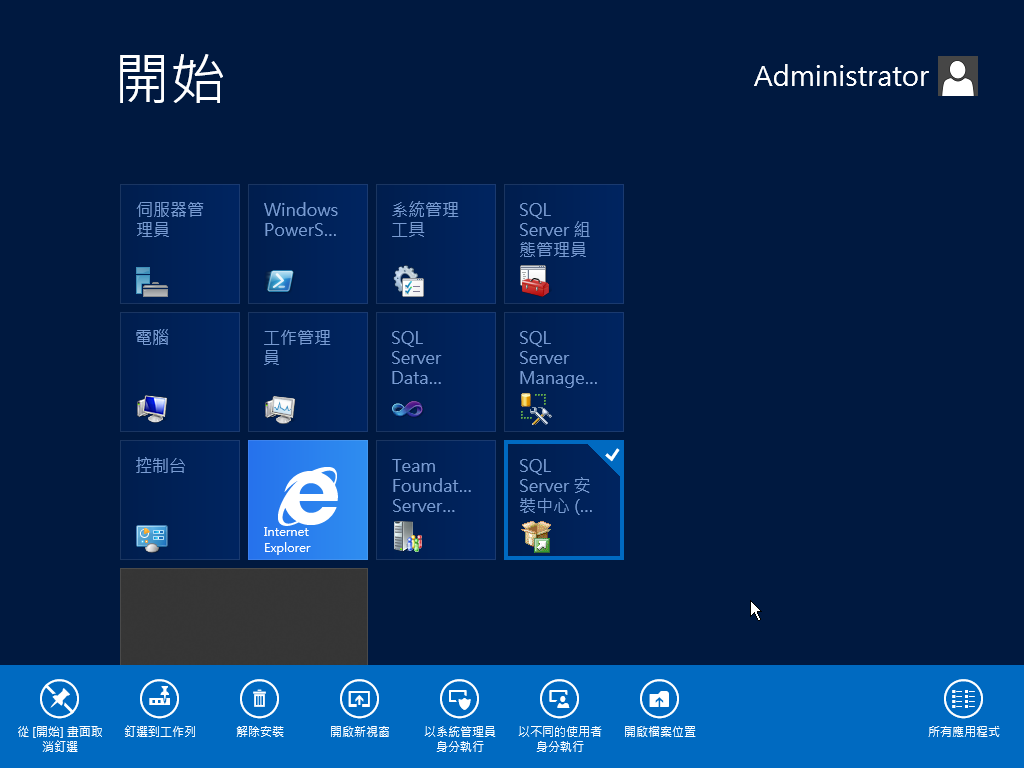This screenshot has width=1024, height=768.
Task: Click the SQL Server 安裝中心 tile
Action: pyautogui.click(x=564, y=500)
